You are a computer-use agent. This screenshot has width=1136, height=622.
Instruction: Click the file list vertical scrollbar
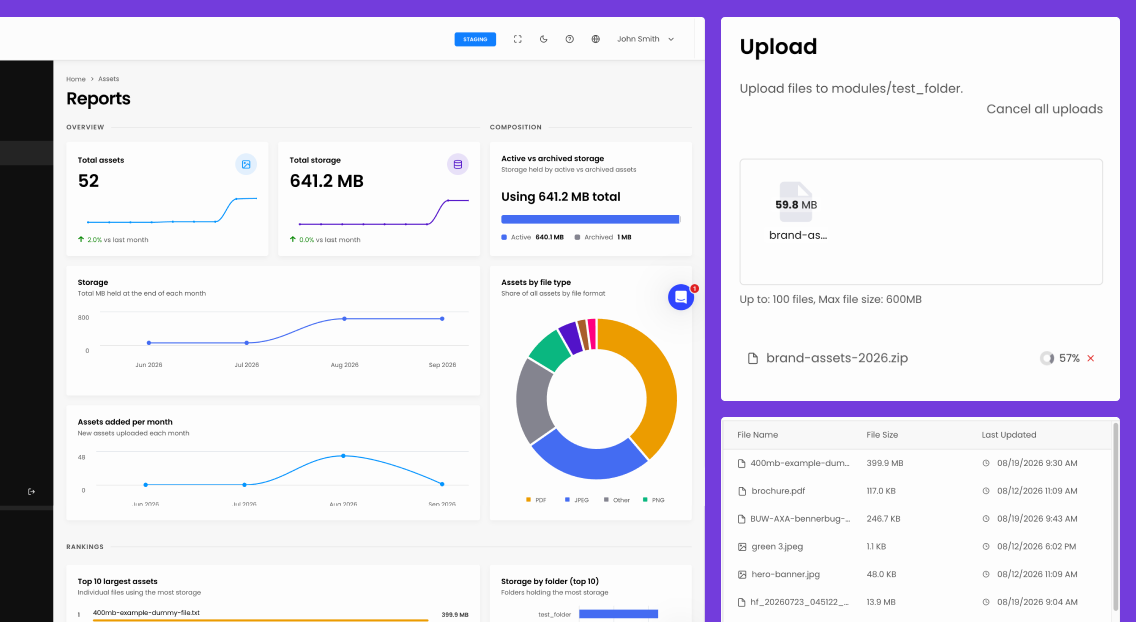click(1116, 519)
